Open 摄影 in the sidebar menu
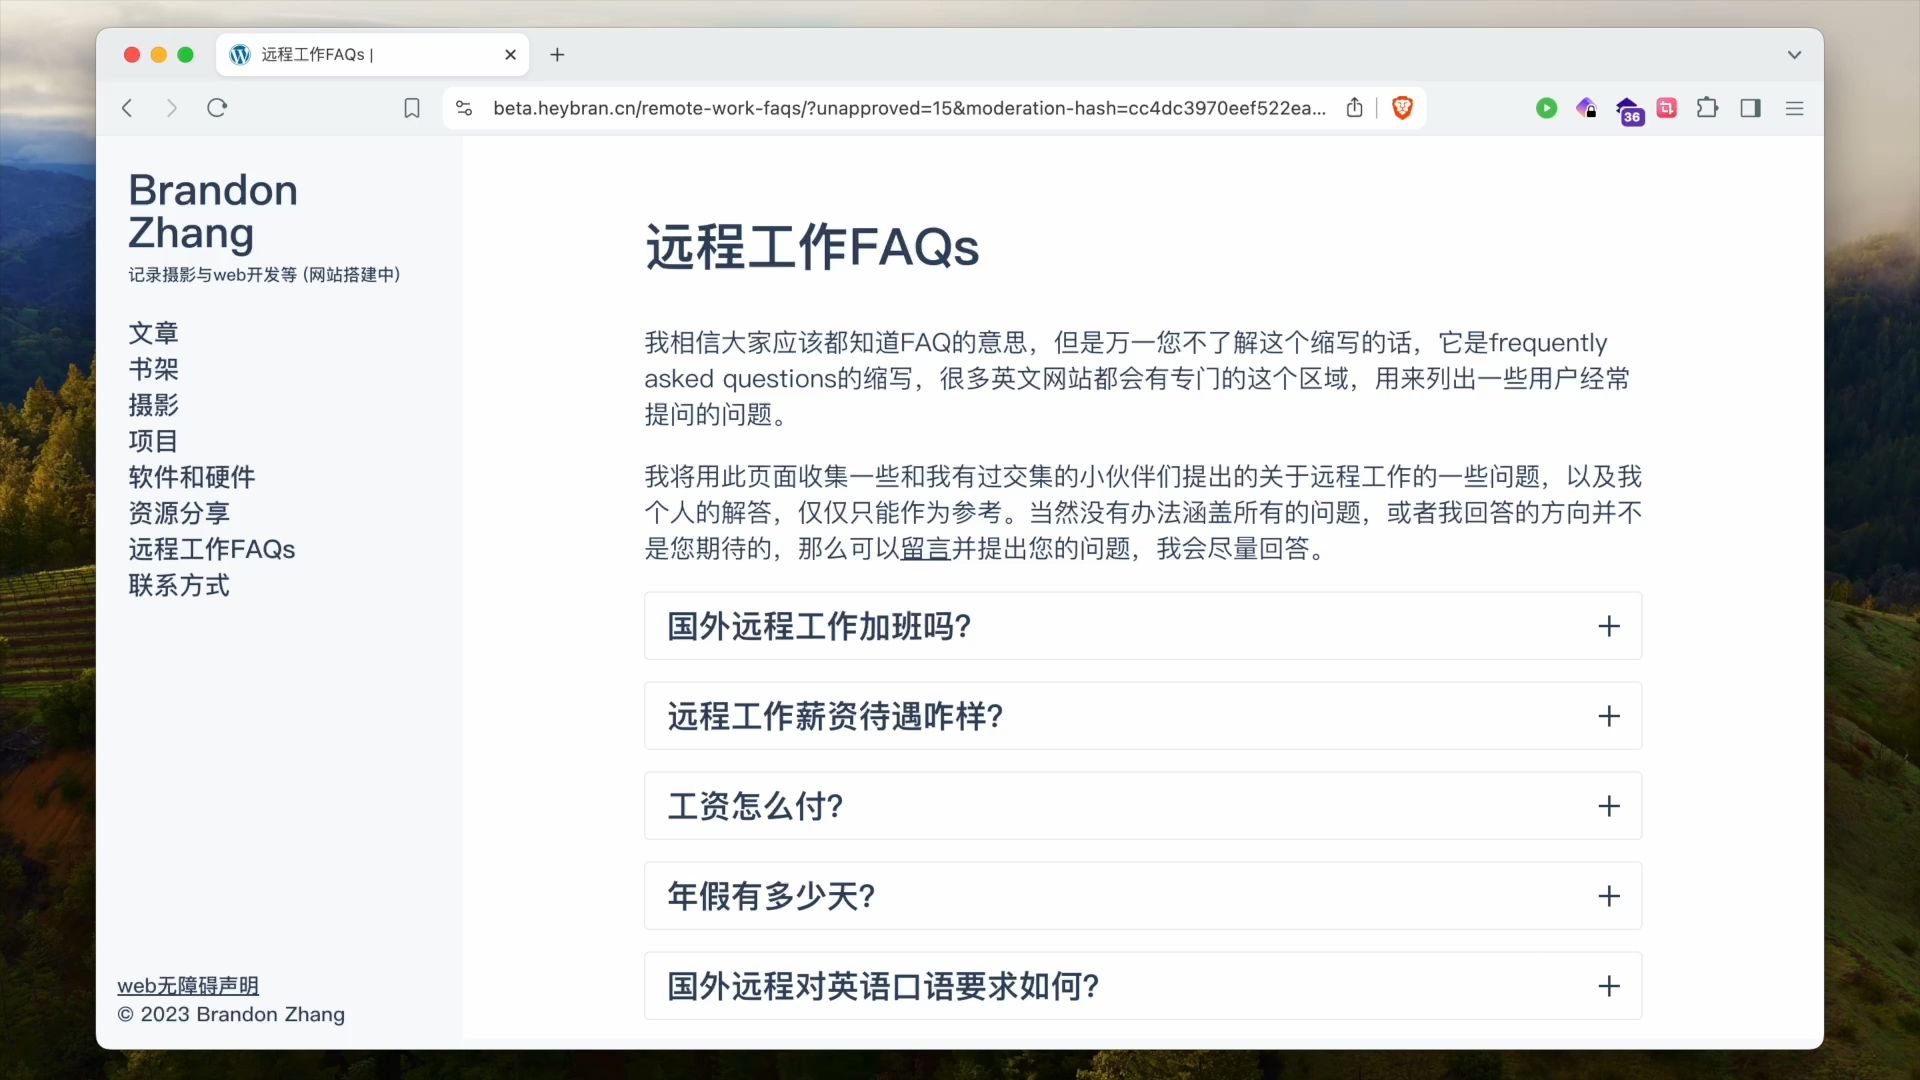The image size is (1920, 1080). (x=153, y=405)
